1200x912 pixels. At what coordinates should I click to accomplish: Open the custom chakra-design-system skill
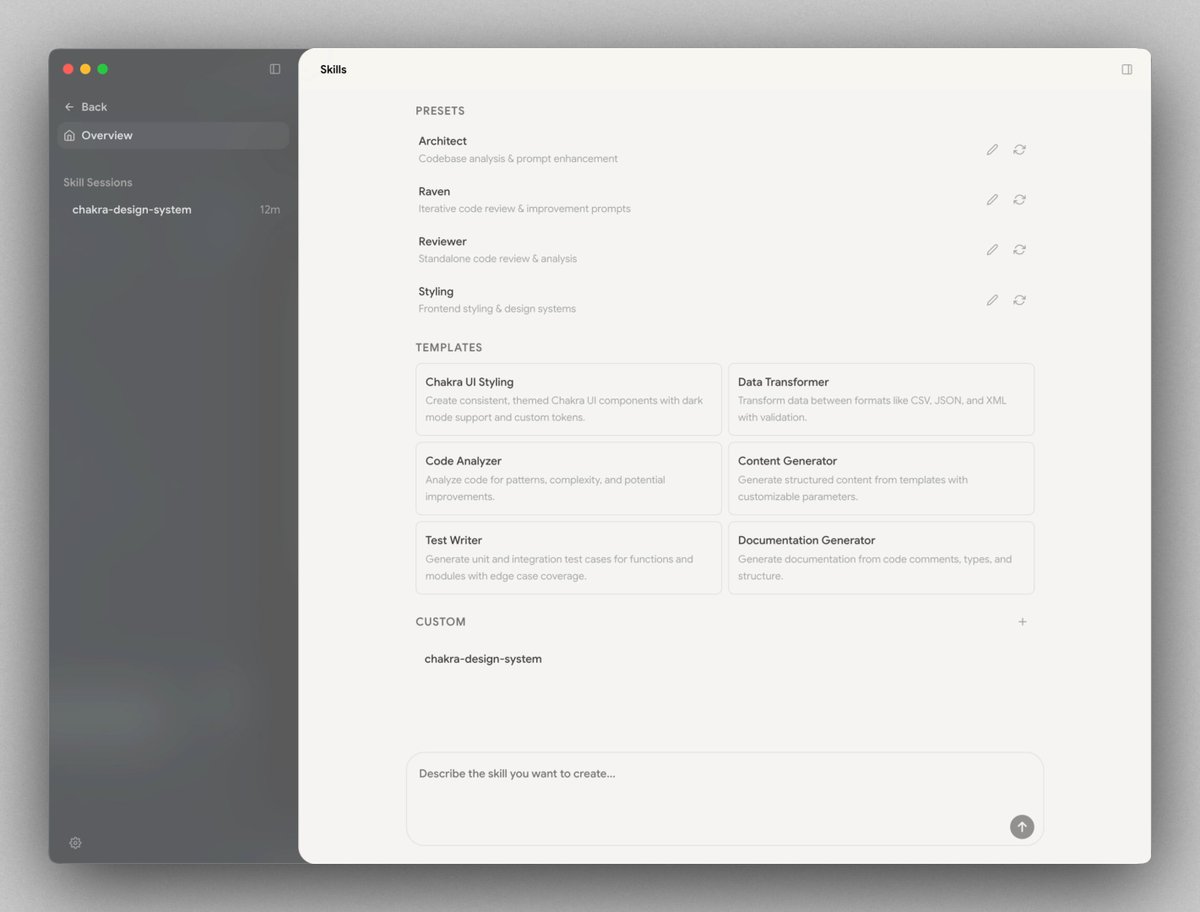(483, 660)
